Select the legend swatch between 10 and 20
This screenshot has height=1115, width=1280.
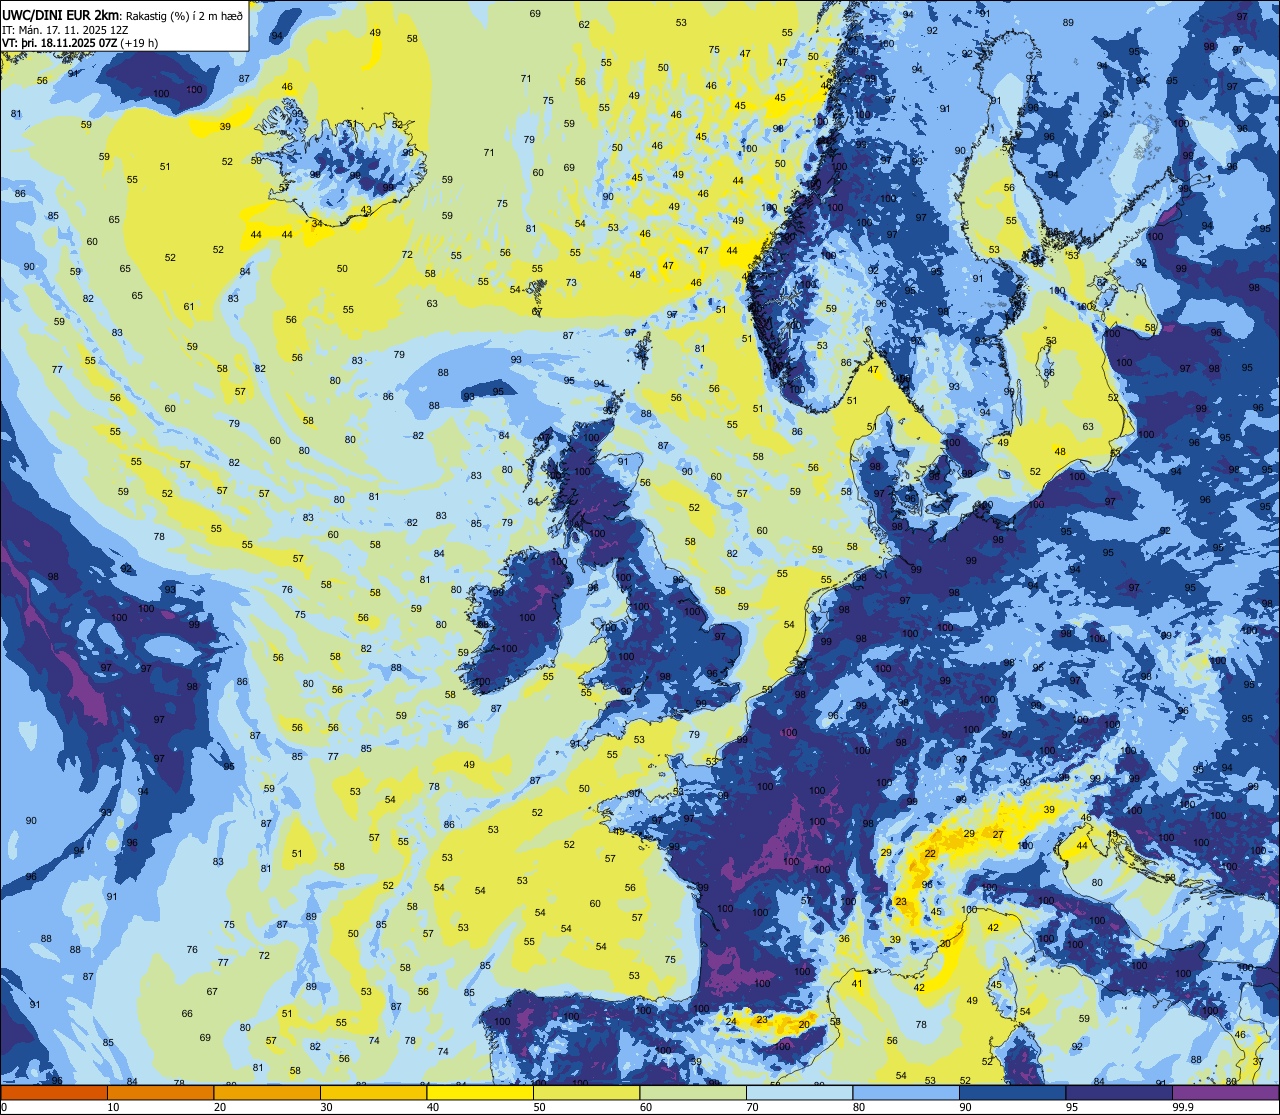(x=160, y=1092)
